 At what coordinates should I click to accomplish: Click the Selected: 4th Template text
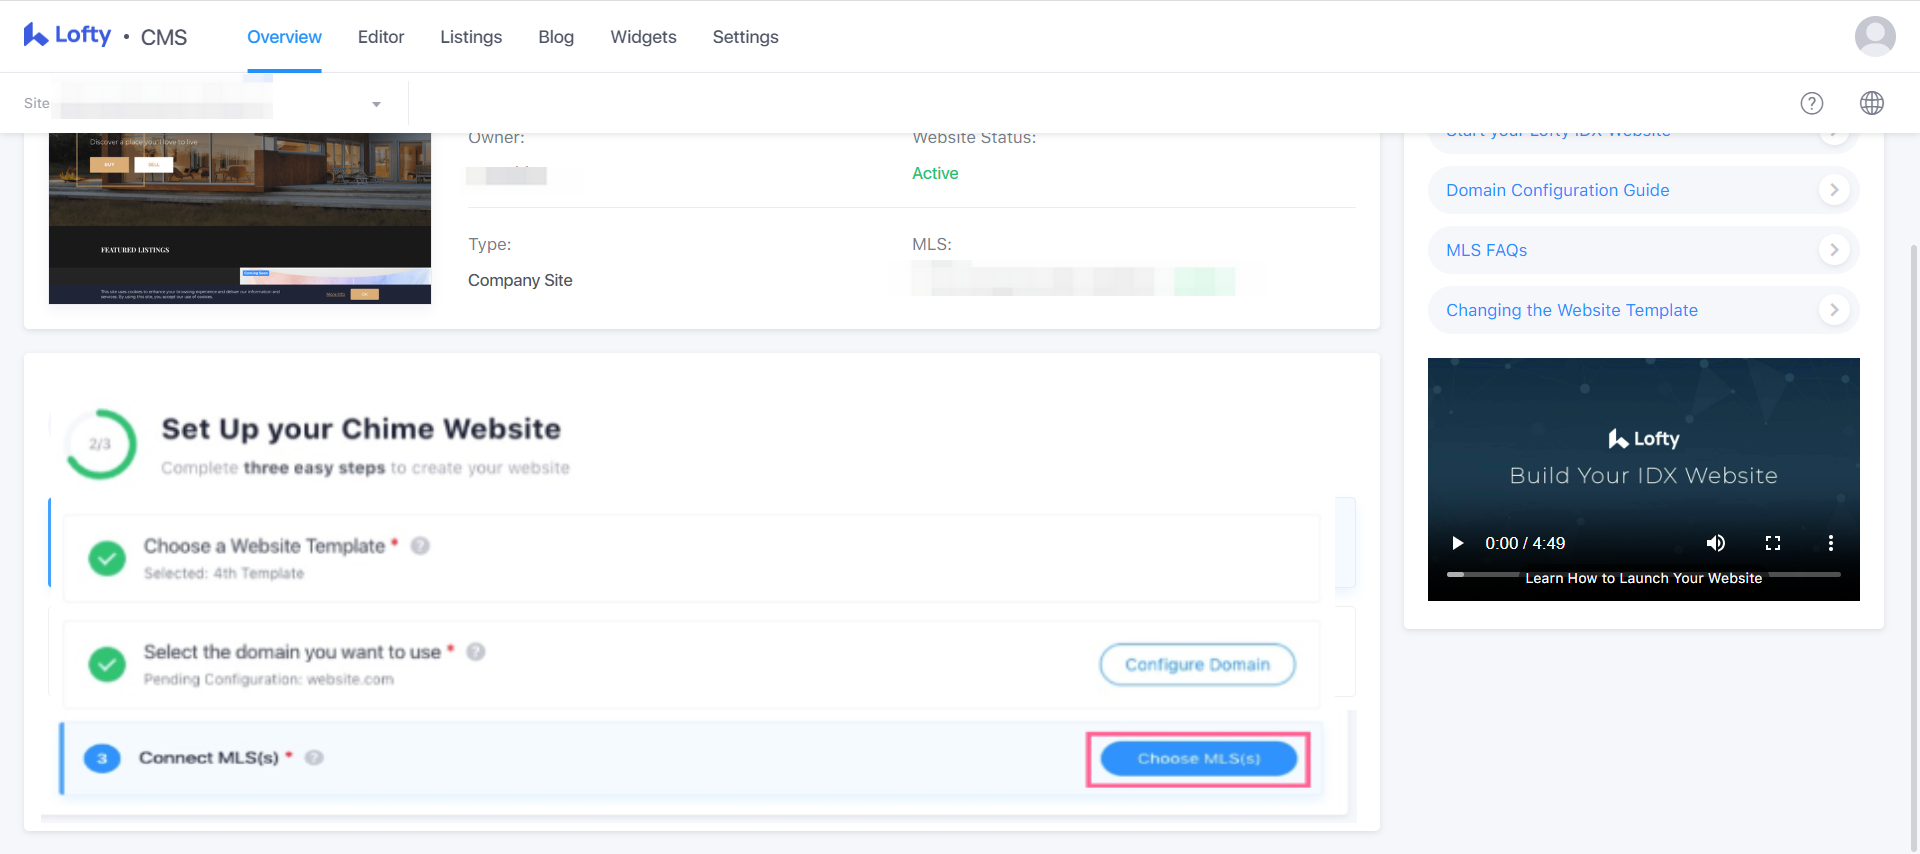[x=224, y=573]
